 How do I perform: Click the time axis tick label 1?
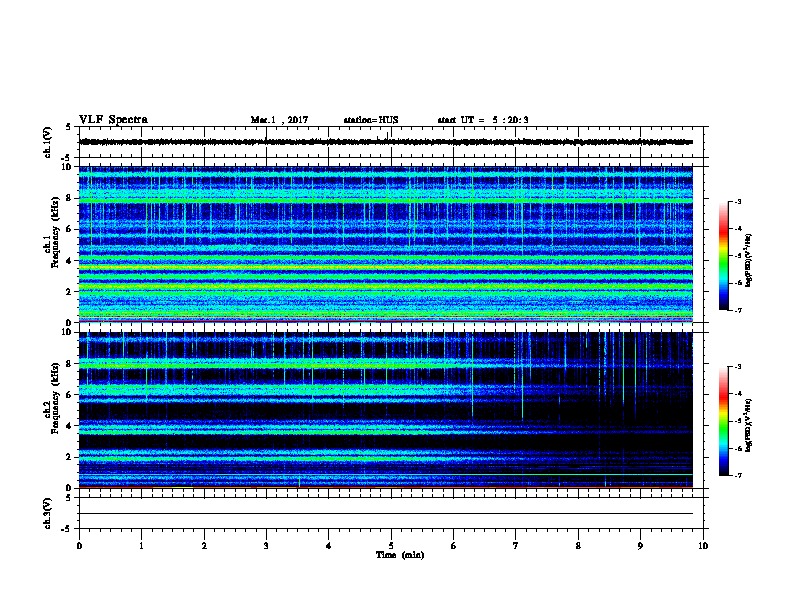[x=141, y=546]
